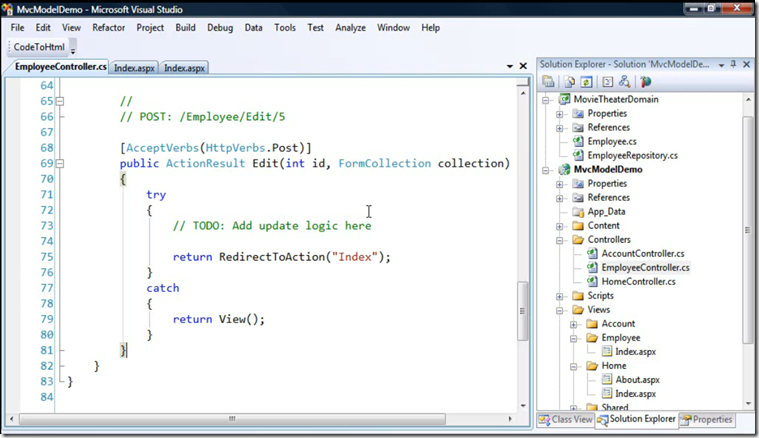Open the active files dropdown arrow above editor
Image resolution: width=759 pixels, height=438 pixels.
click(x=510, y=66)
